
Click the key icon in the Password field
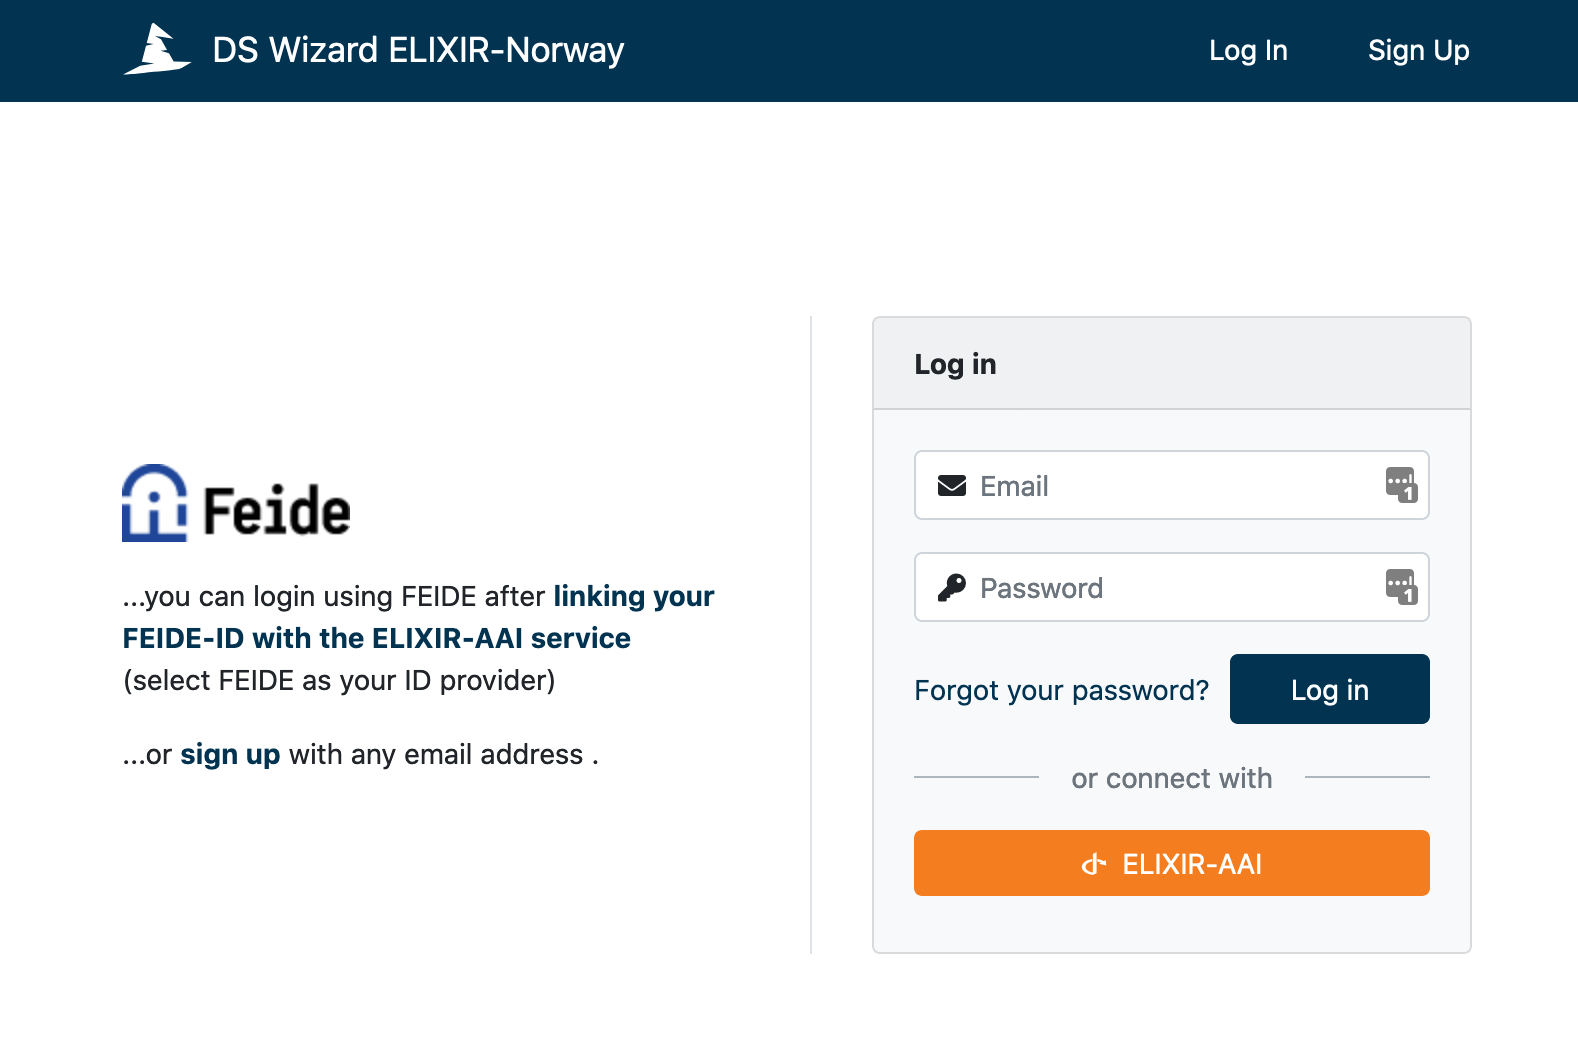click(x=953, y=587)
